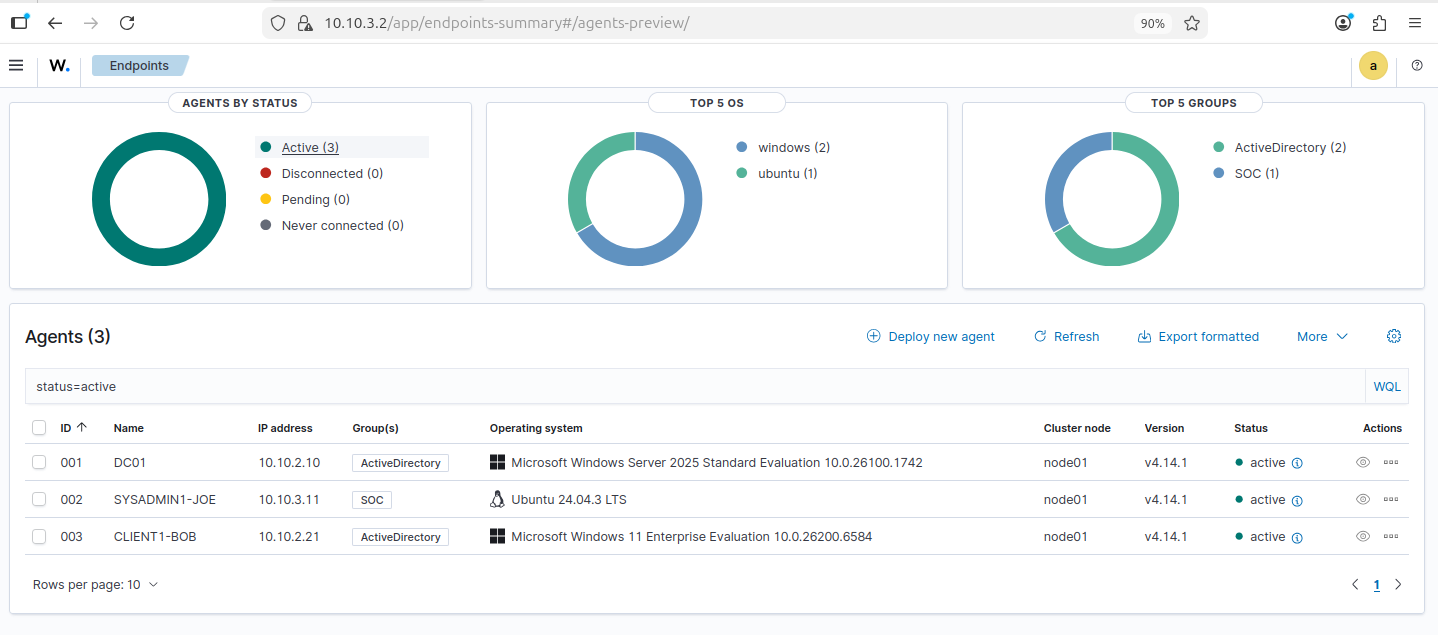
Task: Open Rows per page dropdown
Action: (95, 585)
